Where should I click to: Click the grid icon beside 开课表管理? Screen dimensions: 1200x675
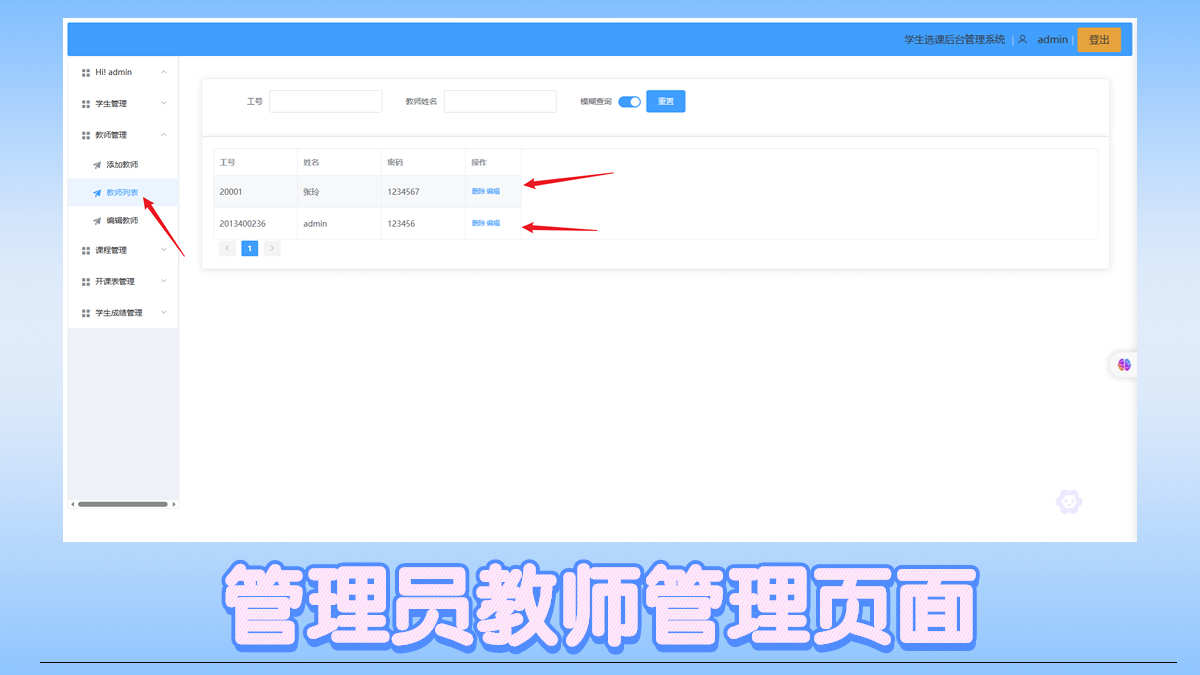click(x=86, y=282)
